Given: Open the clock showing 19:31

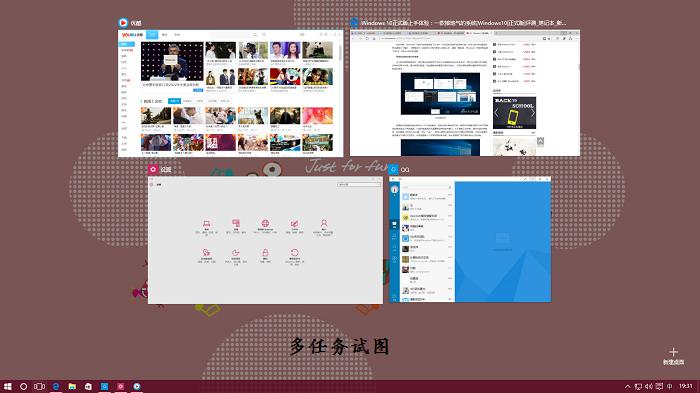Looking at the screenshot, I should [686, 386].
